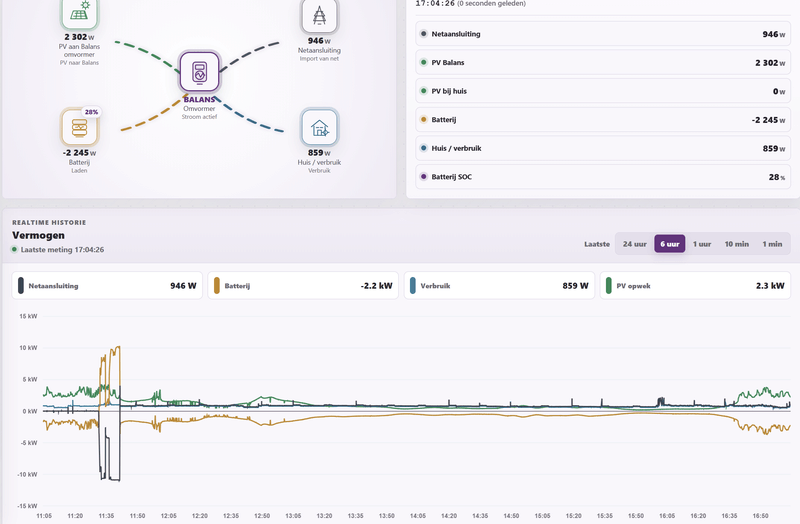The height and width of the screenshot is (524, 800).
Task: Click the Netaansluiting dark legend color bar
Action: coord(21,286)
